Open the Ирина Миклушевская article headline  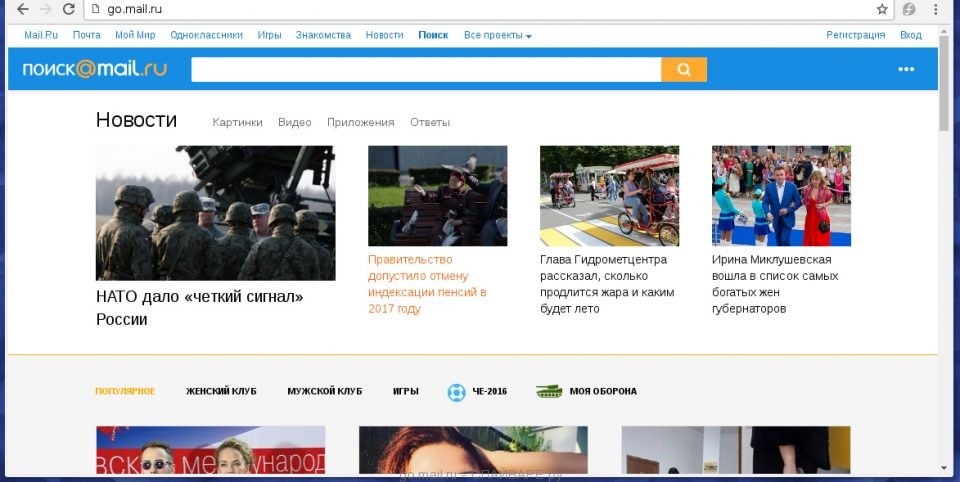pyautogui.click(x=775, y=284)
